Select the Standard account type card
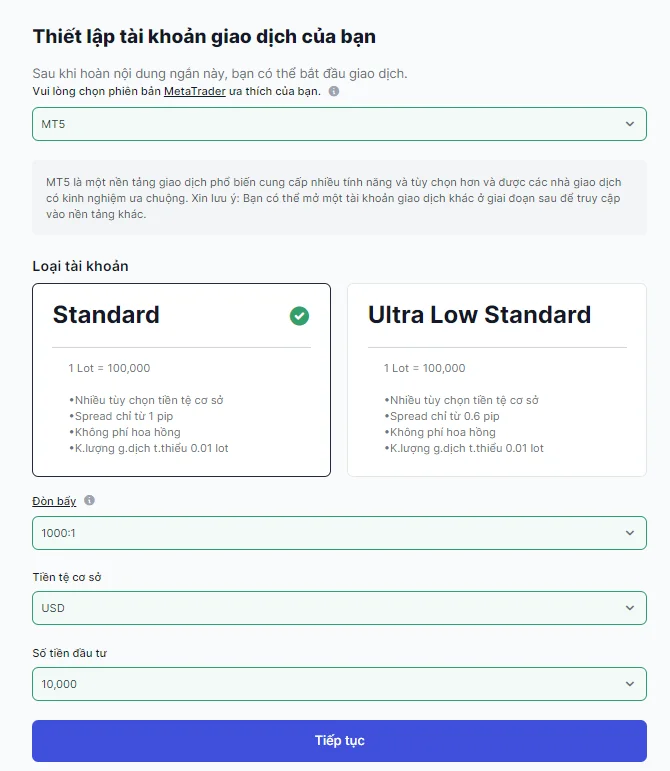The image size is (670, 771). click(181, 380)
